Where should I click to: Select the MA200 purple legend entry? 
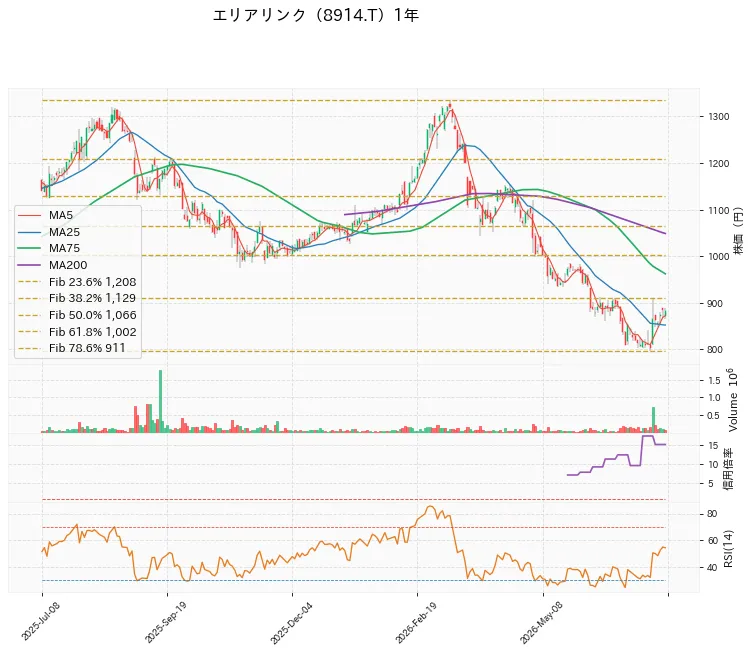(x=53, y=265)
